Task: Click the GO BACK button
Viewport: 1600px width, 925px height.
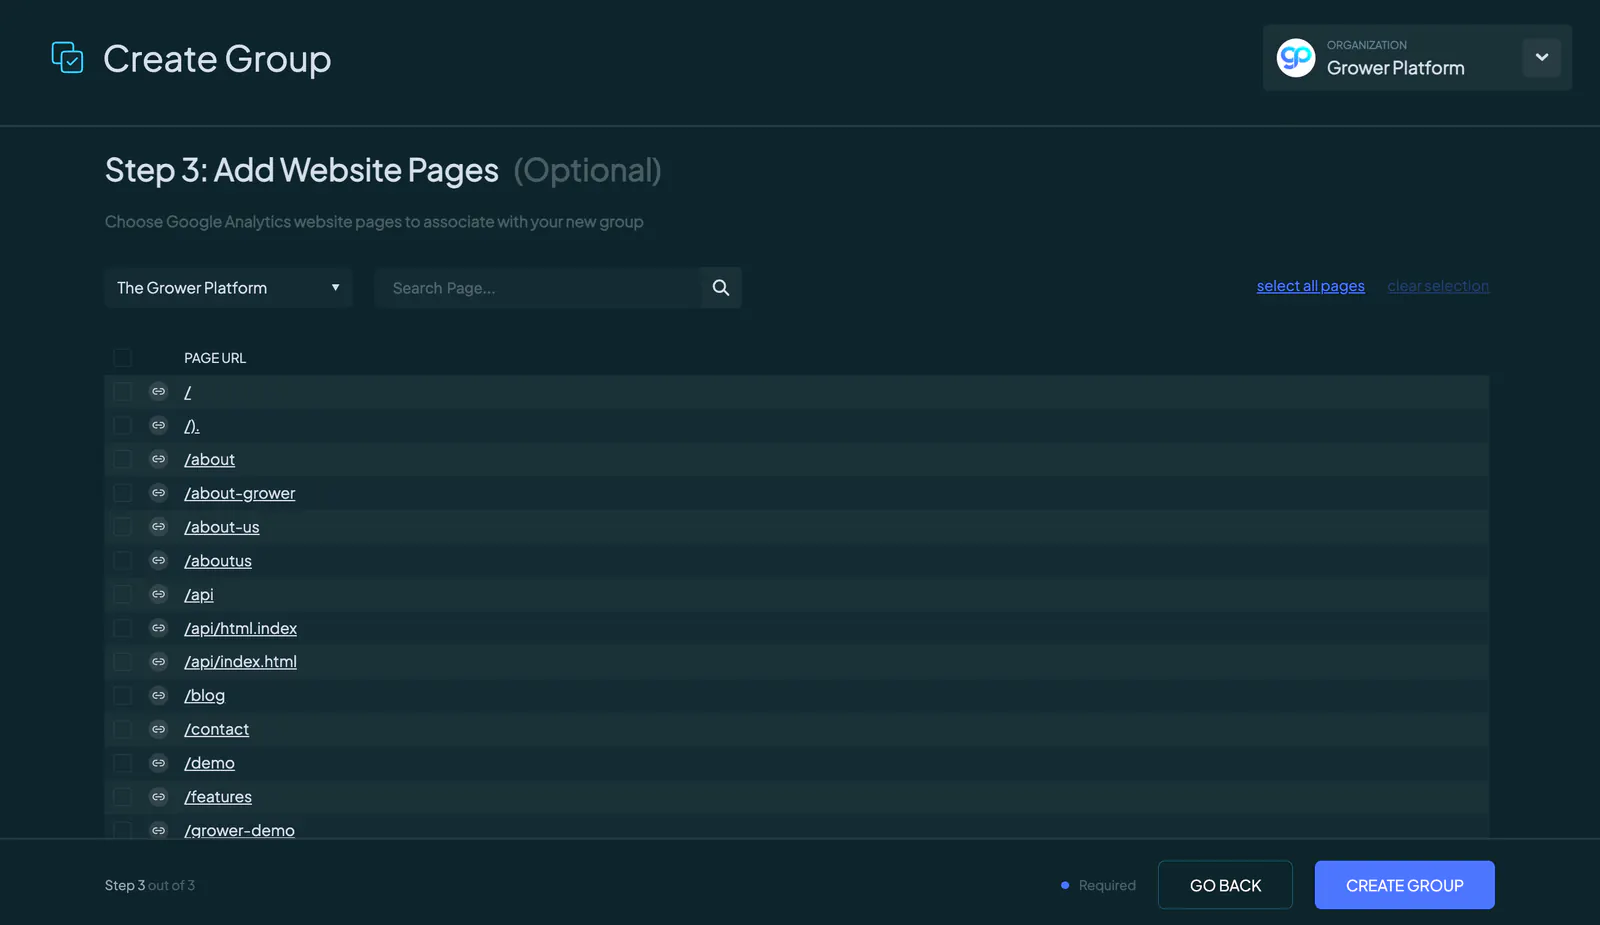Action: pos(1225,885)
